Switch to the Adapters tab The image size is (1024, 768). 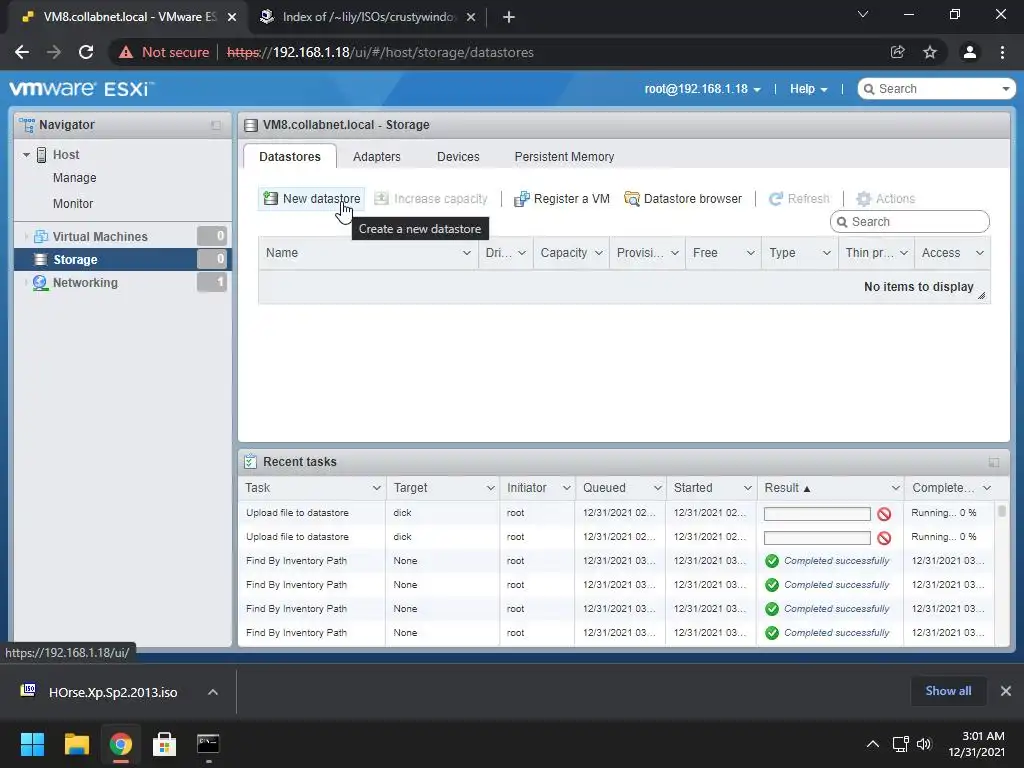coord(376,157)
